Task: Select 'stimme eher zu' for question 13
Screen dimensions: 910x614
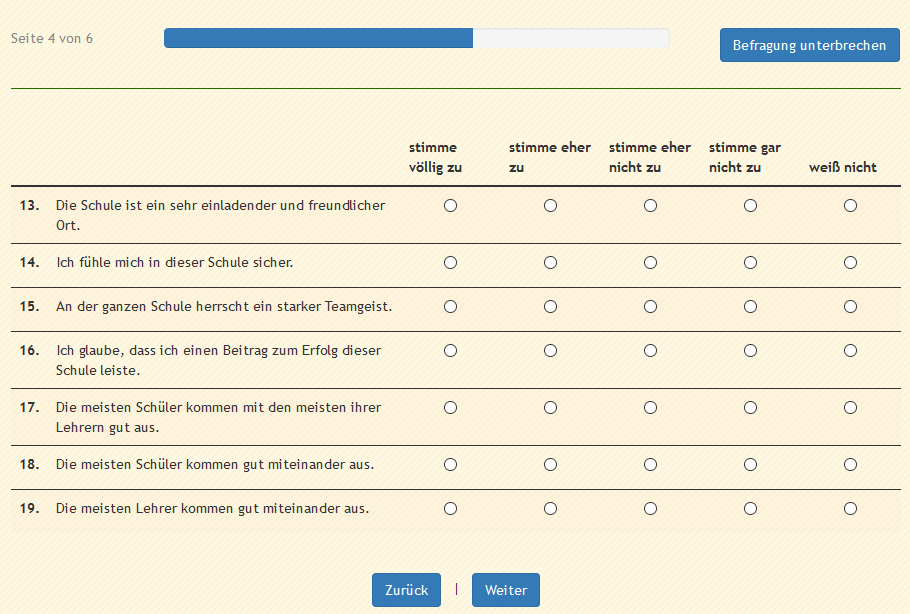Action: (x=550, y=205)
